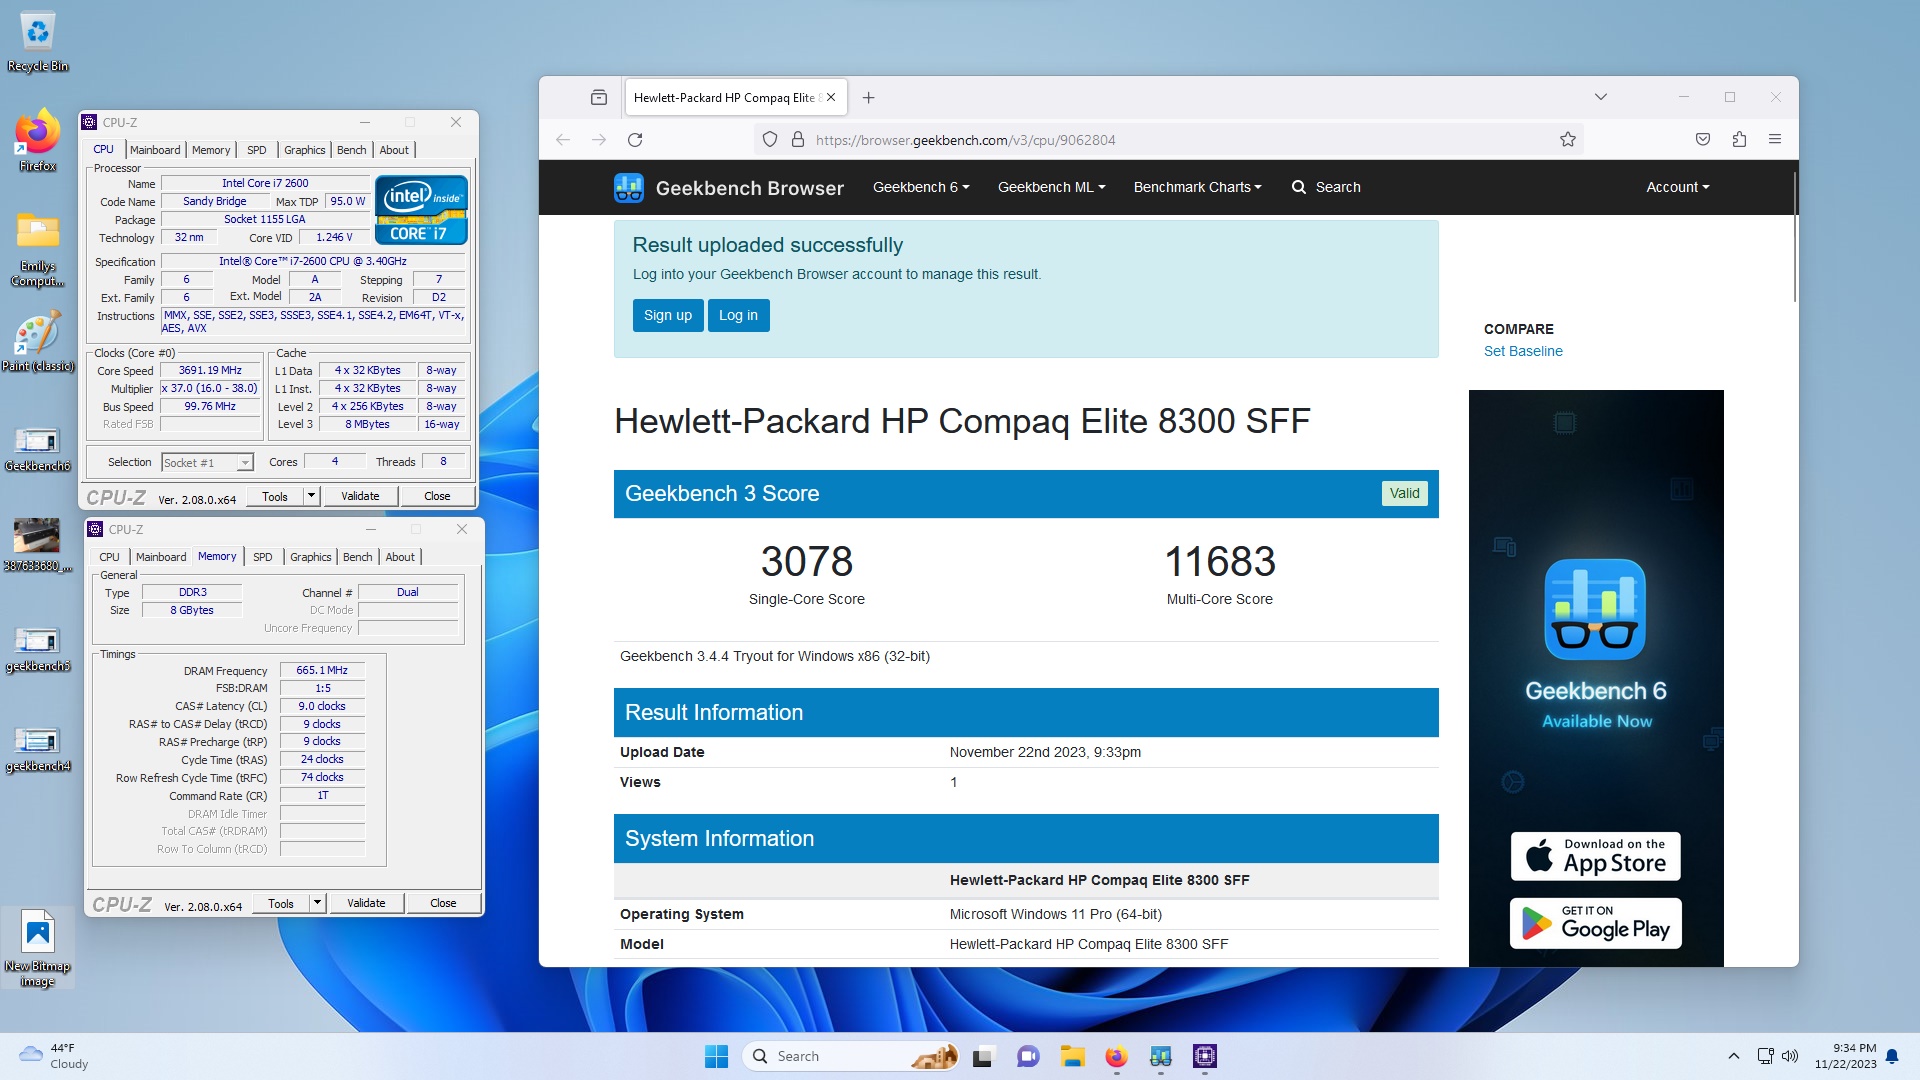1920x1080 pixels.
Task: Click the site padlock security icon
Action: [798, 140]
